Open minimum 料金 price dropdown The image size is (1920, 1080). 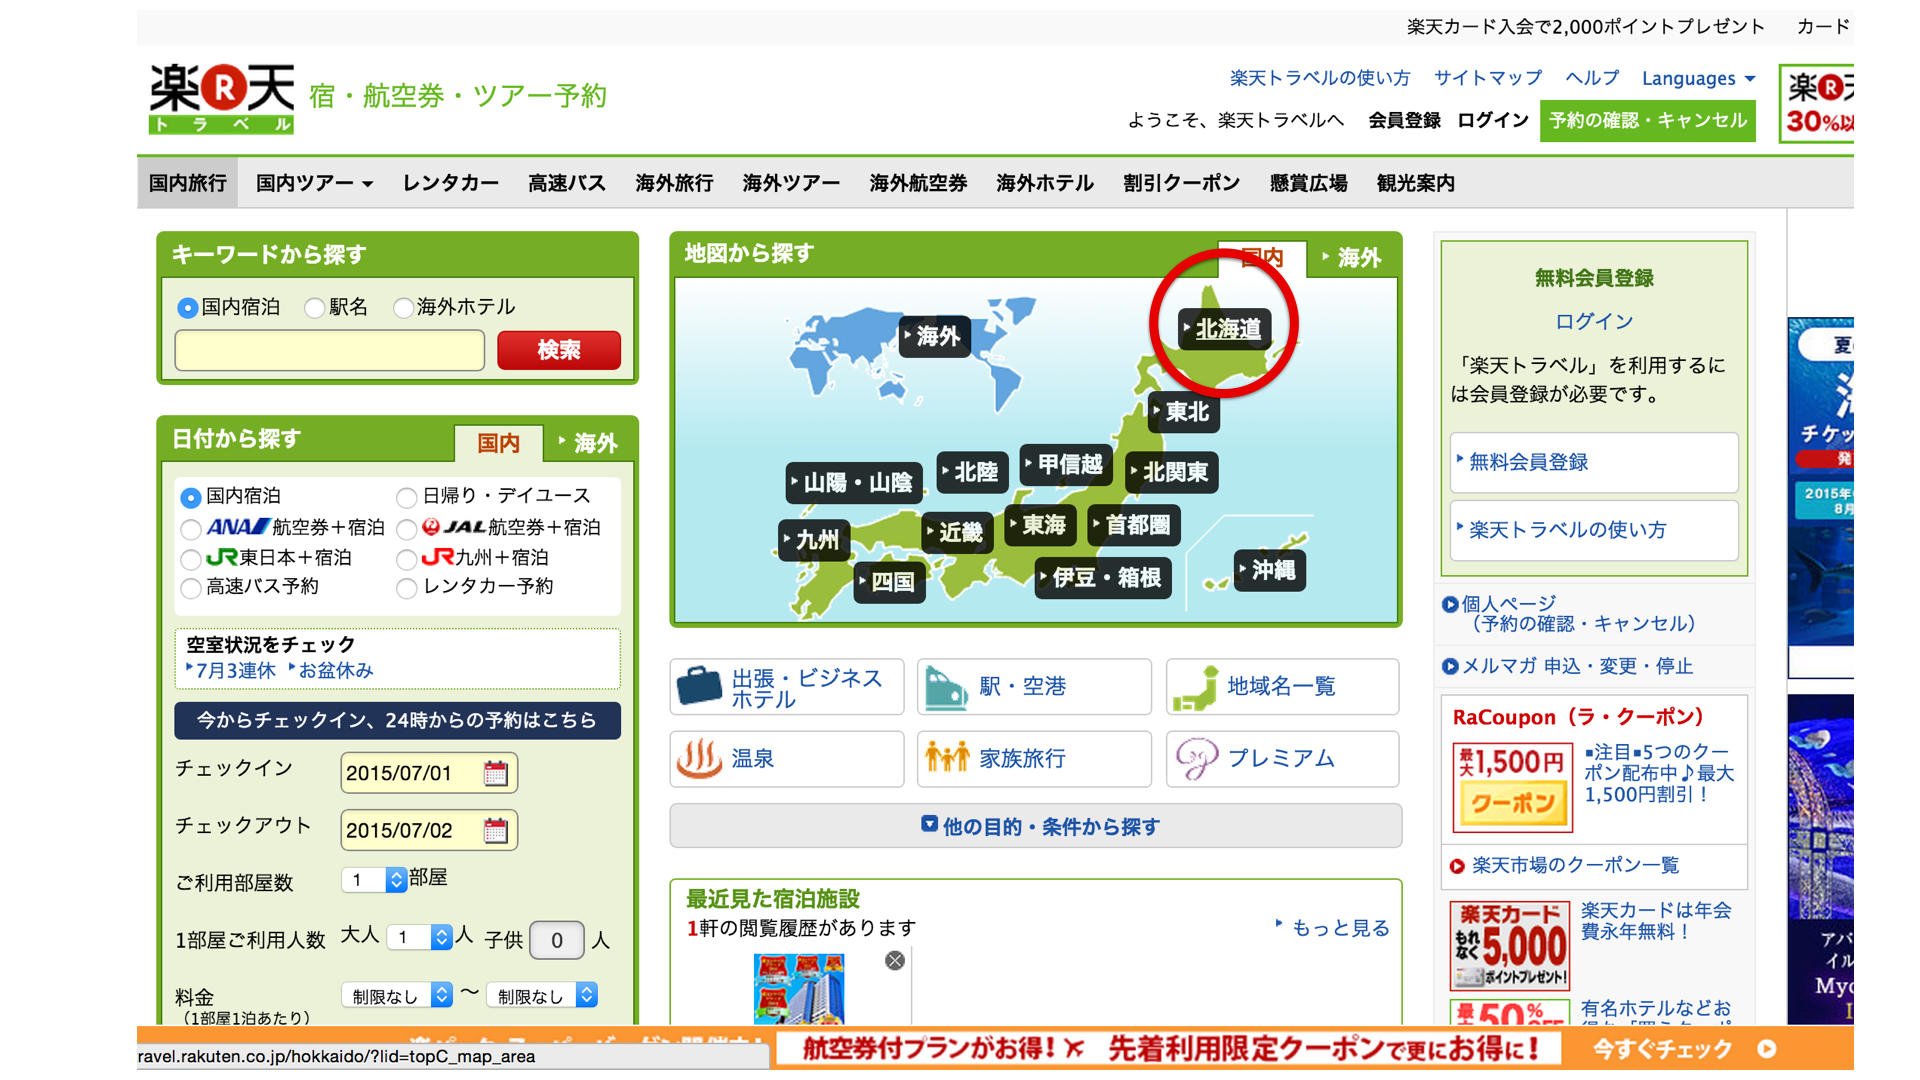398,995
